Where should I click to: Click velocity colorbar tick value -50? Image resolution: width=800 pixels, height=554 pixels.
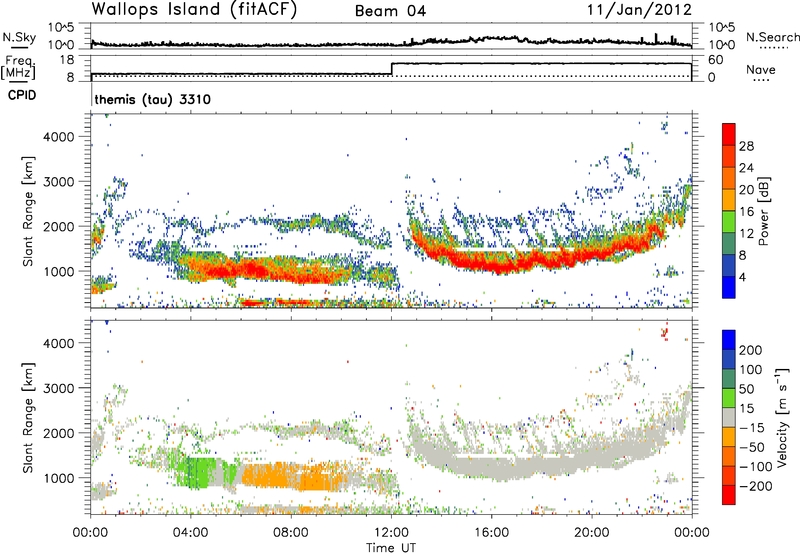click(752, 447)
